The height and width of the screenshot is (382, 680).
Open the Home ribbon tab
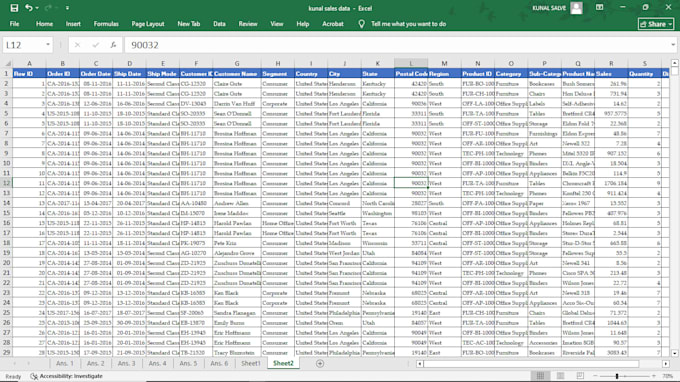(x=44, y=24)
